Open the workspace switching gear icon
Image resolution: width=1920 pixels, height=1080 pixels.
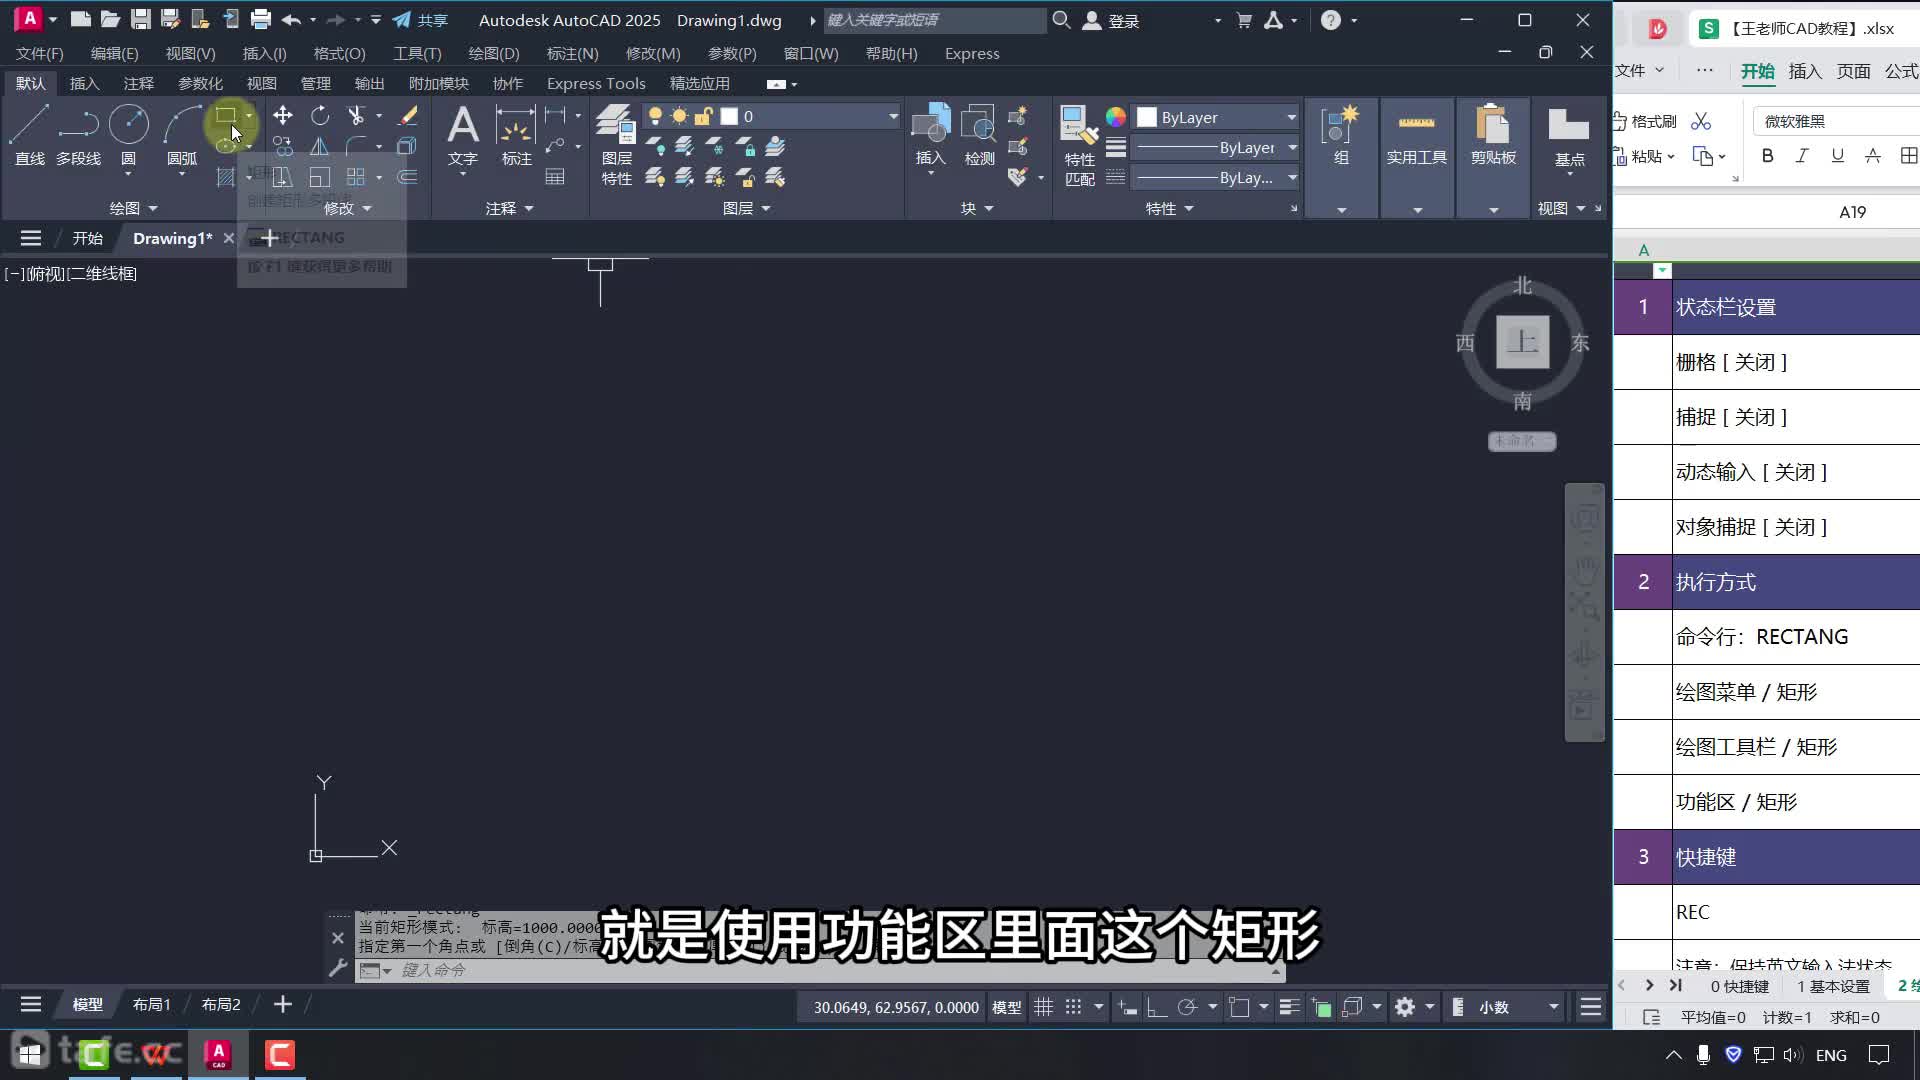(x=1405, y=1007)
